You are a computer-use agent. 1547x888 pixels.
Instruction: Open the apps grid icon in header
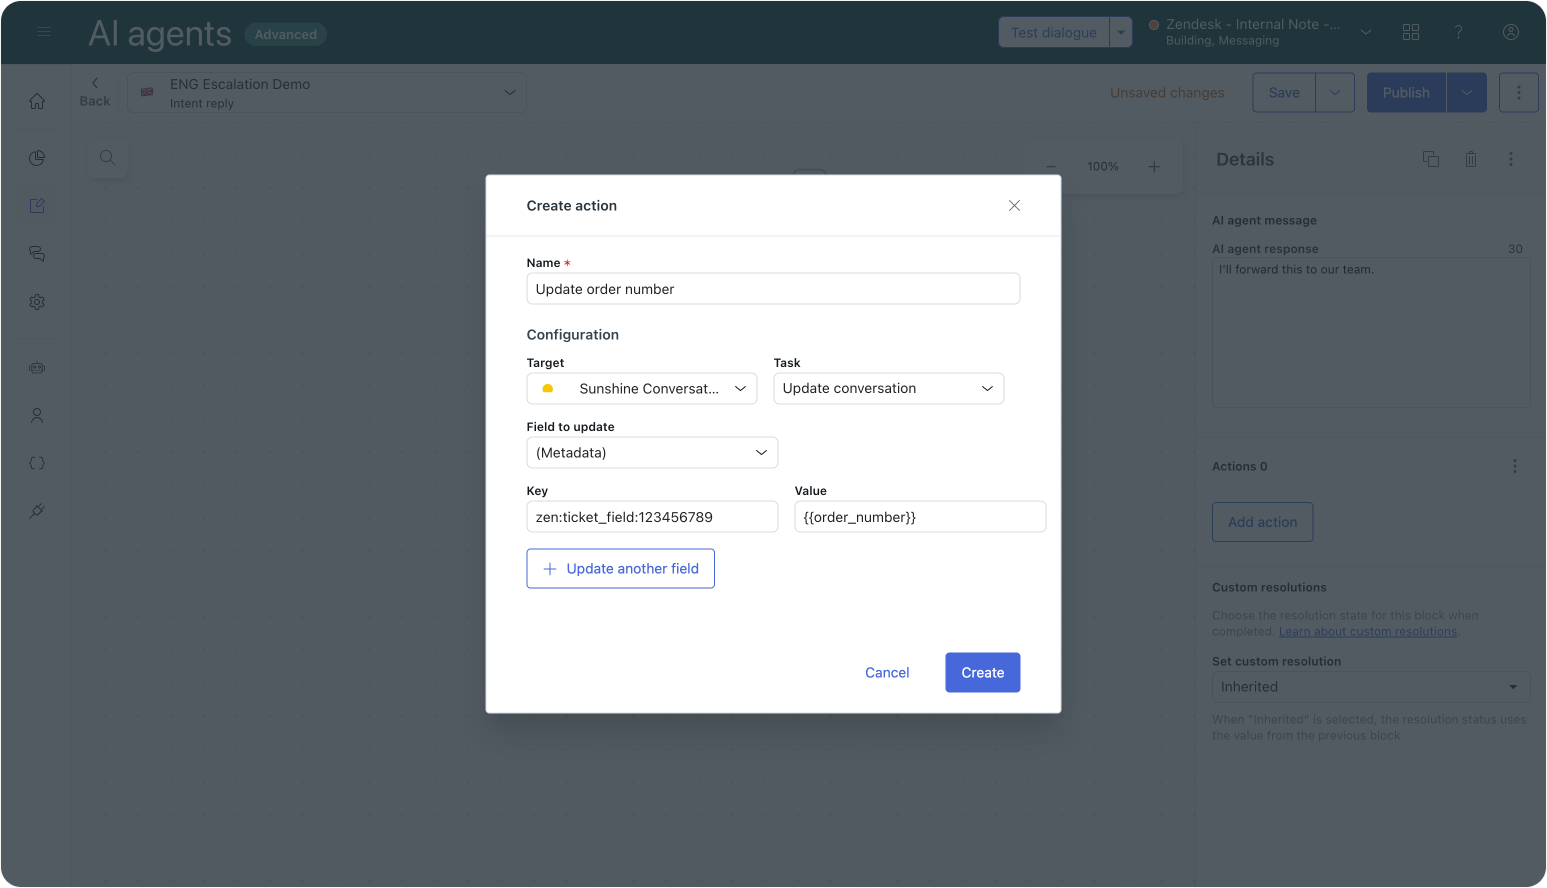[x=1410, y=32]
